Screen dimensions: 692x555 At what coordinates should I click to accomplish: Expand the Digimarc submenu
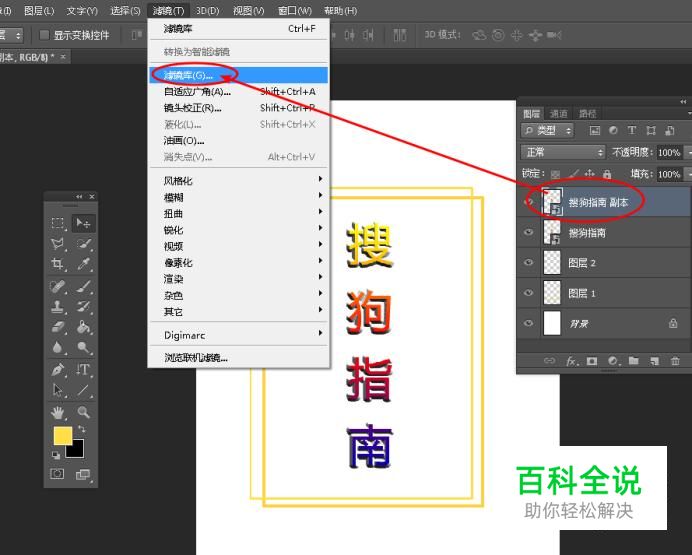(x=241, y=335)
